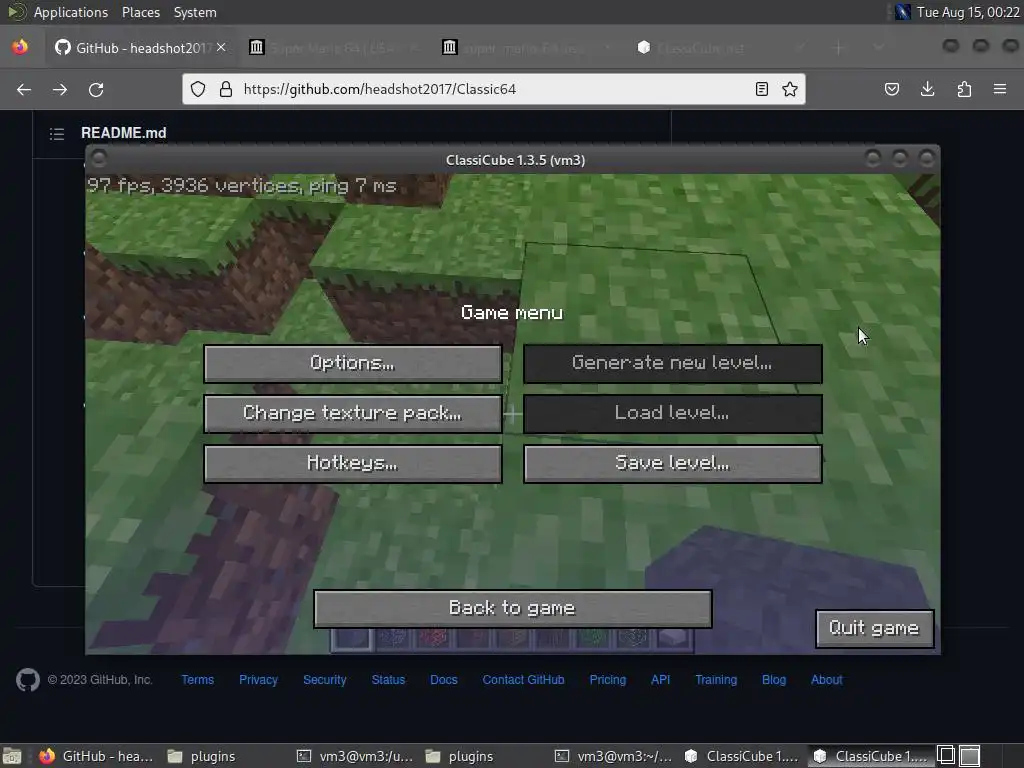This screenshot has width=1024, height=768.
Task: Click the greyed Load level… button
Action: pos(673,413)
